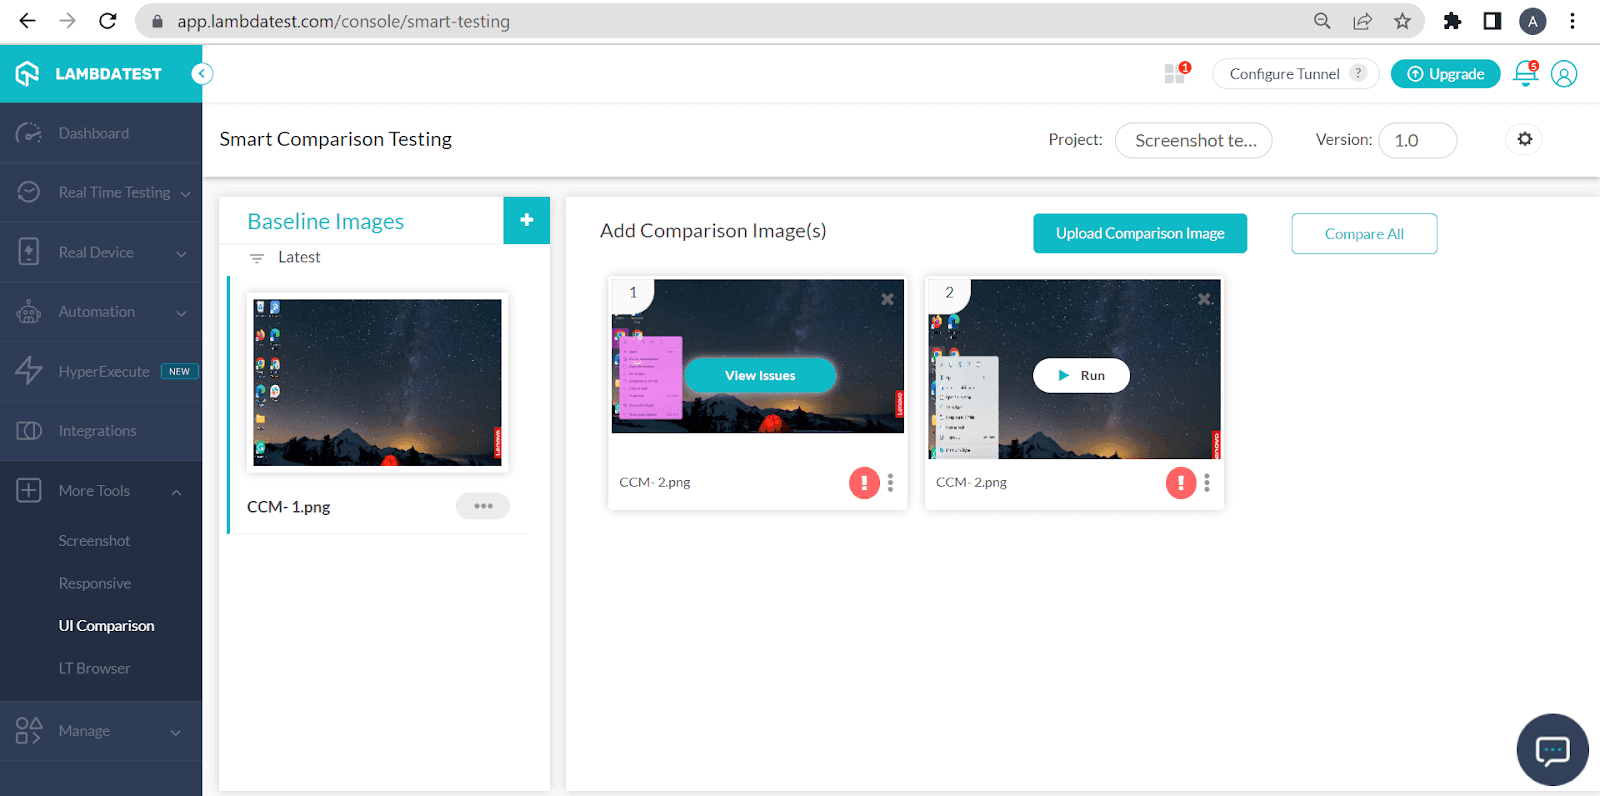The width and height of the screenshot is (1600, 796).
Task: Bookmark this page with star icon
Action: click(1402, 21)
